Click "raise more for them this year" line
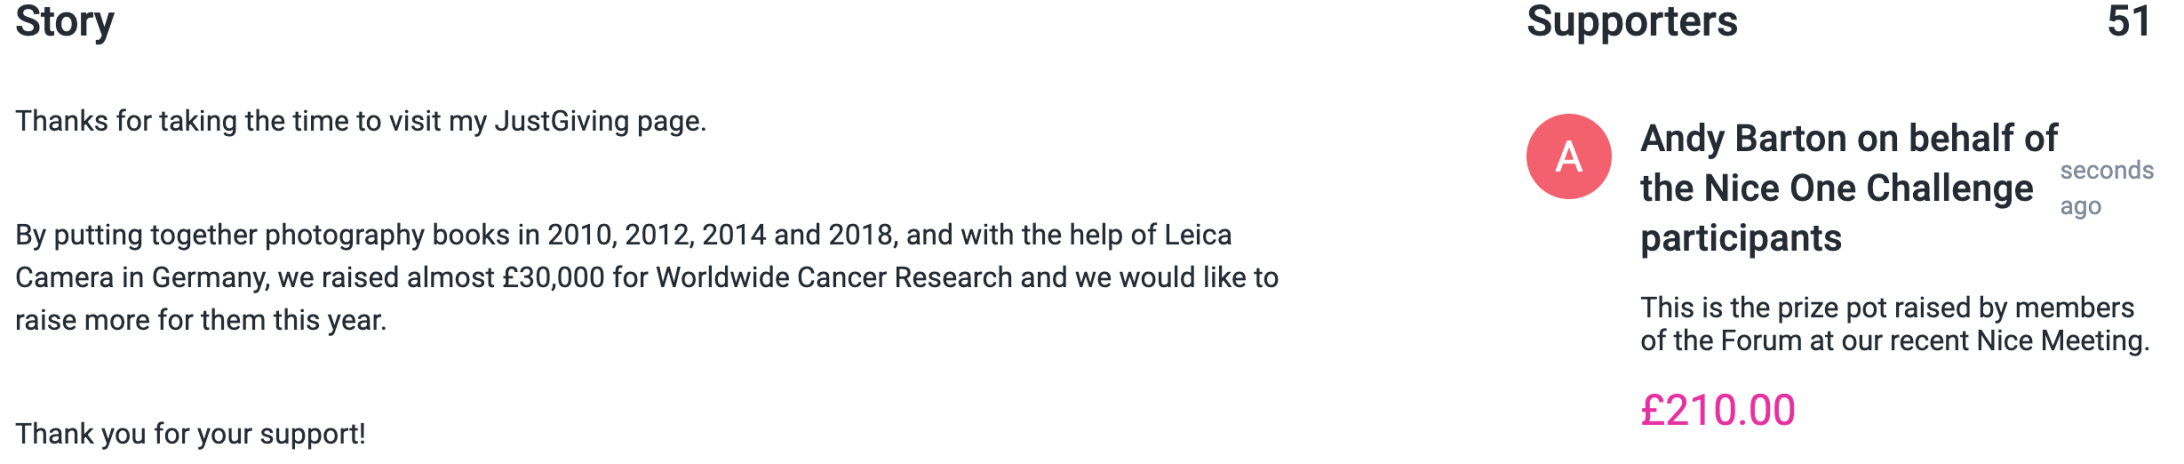Viewport: 2184px width, 464px height. (x=200, y=321)
